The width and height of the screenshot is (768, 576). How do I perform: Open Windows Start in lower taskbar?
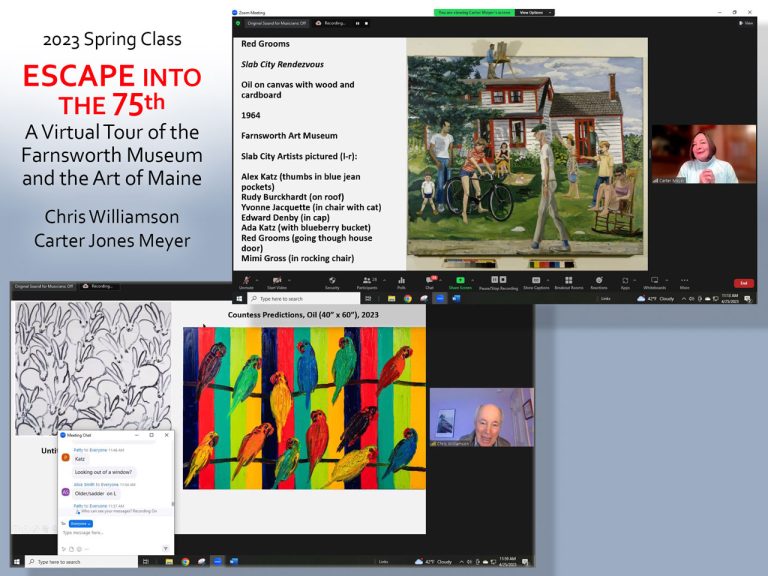17,561
